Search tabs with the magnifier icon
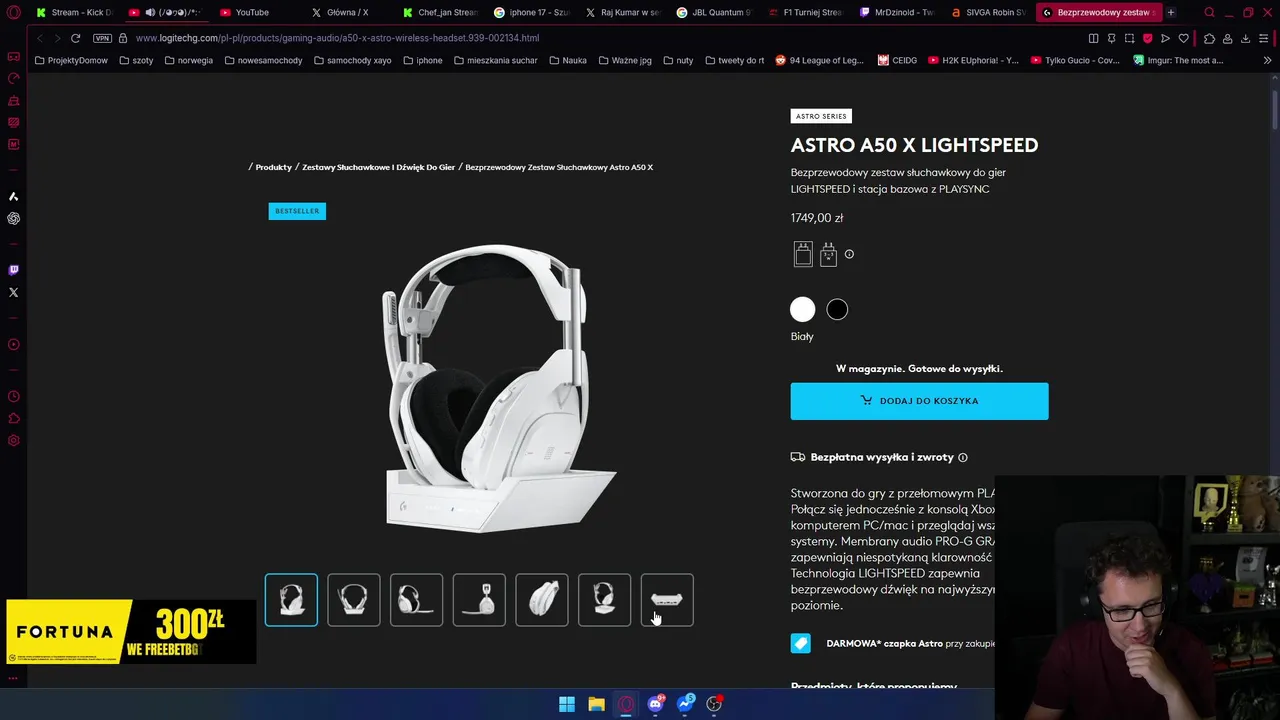Viewport: 1280px width, 720px height. point(1209,12)
